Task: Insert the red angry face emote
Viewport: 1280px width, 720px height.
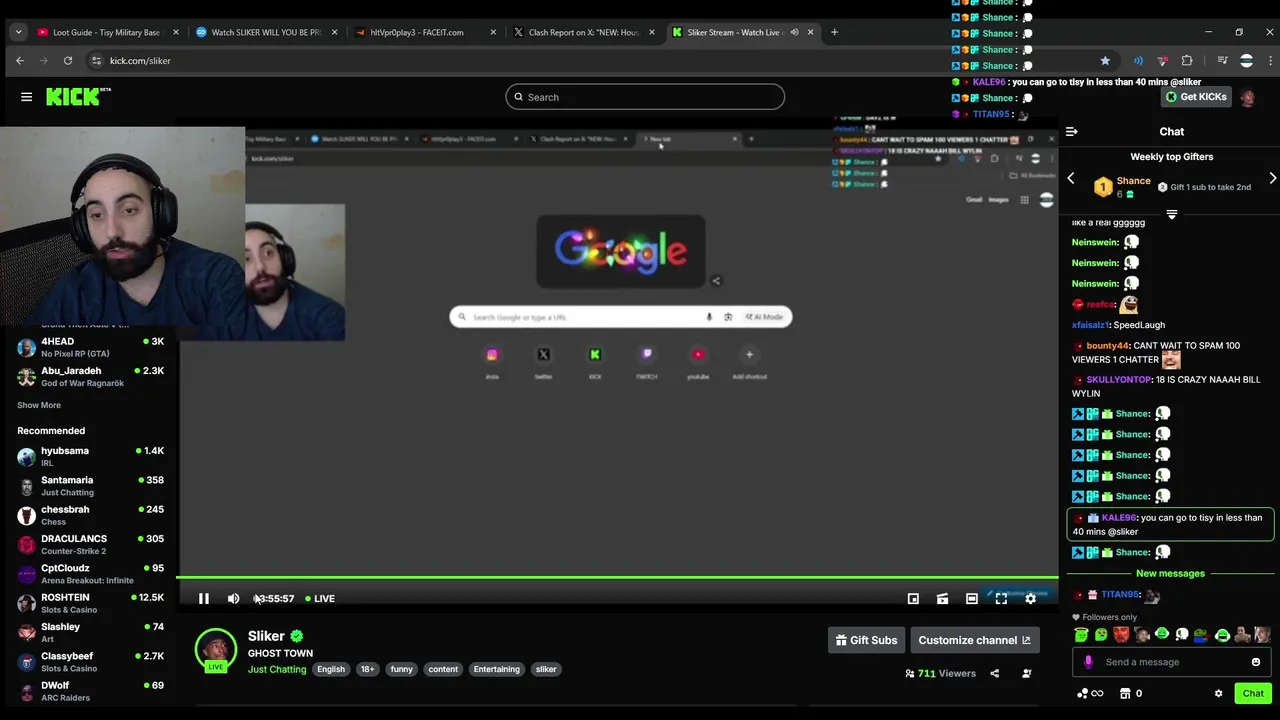Action: point(1121,635)
